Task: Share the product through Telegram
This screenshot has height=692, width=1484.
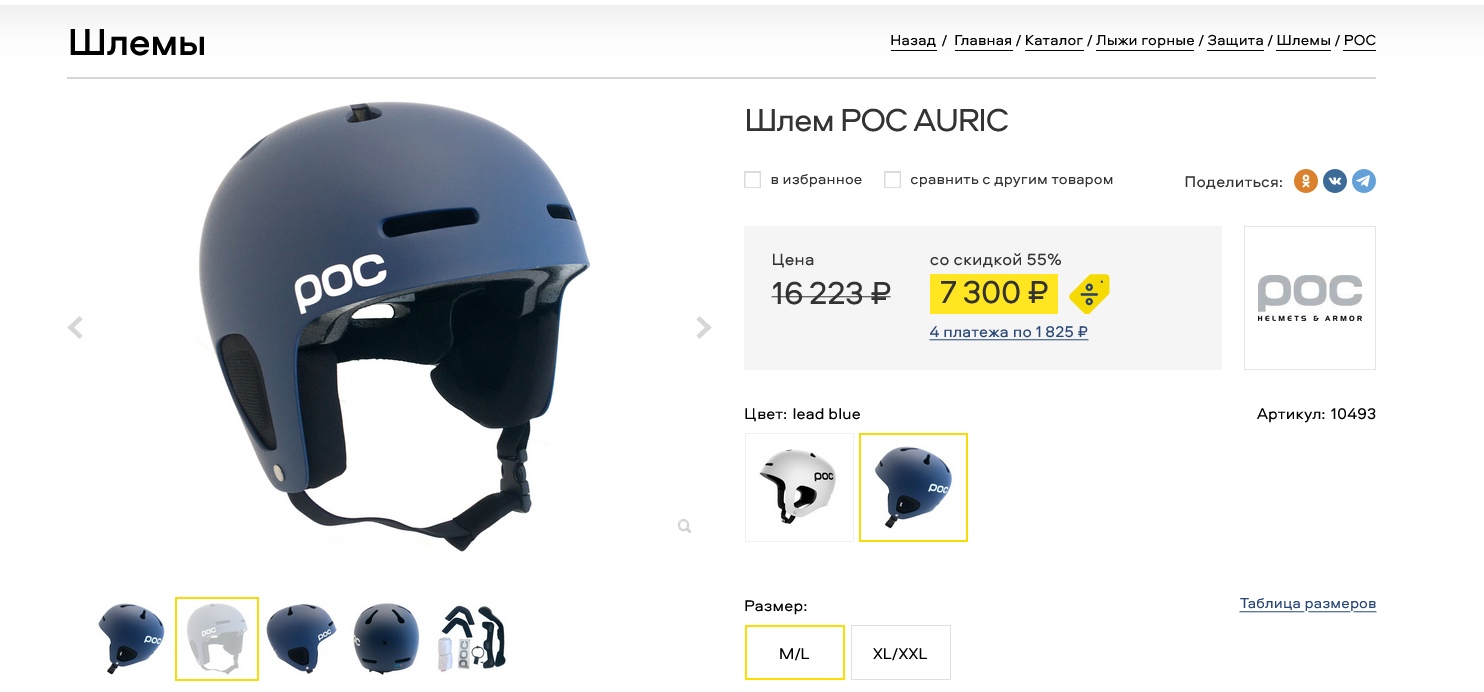Action: click(x=1363, y=181)
